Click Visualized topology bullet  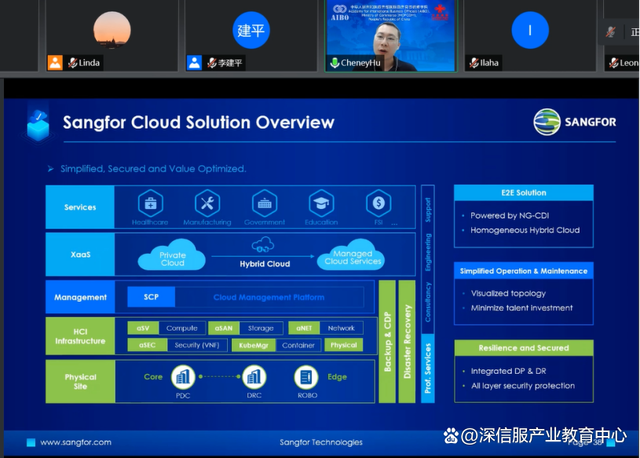[x=508, y=293]
